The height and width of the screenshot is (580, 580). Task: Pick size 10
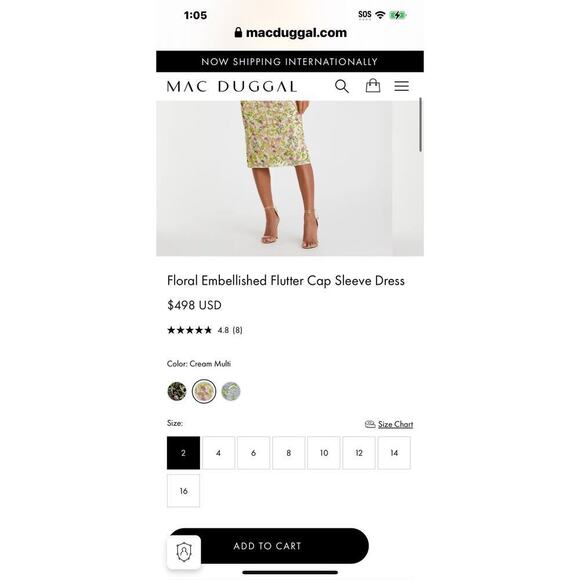(x=324, y=453)
